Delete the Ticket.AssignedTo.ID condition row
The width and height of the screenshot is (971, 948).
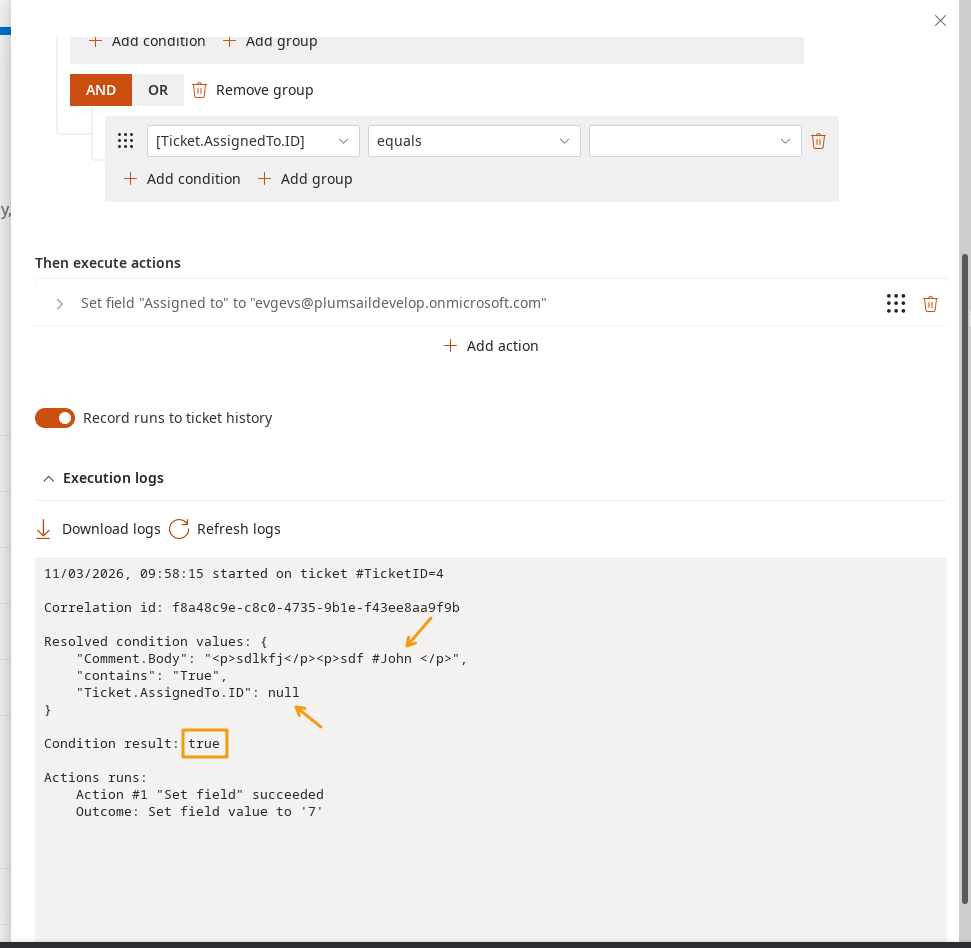point(818,141)
